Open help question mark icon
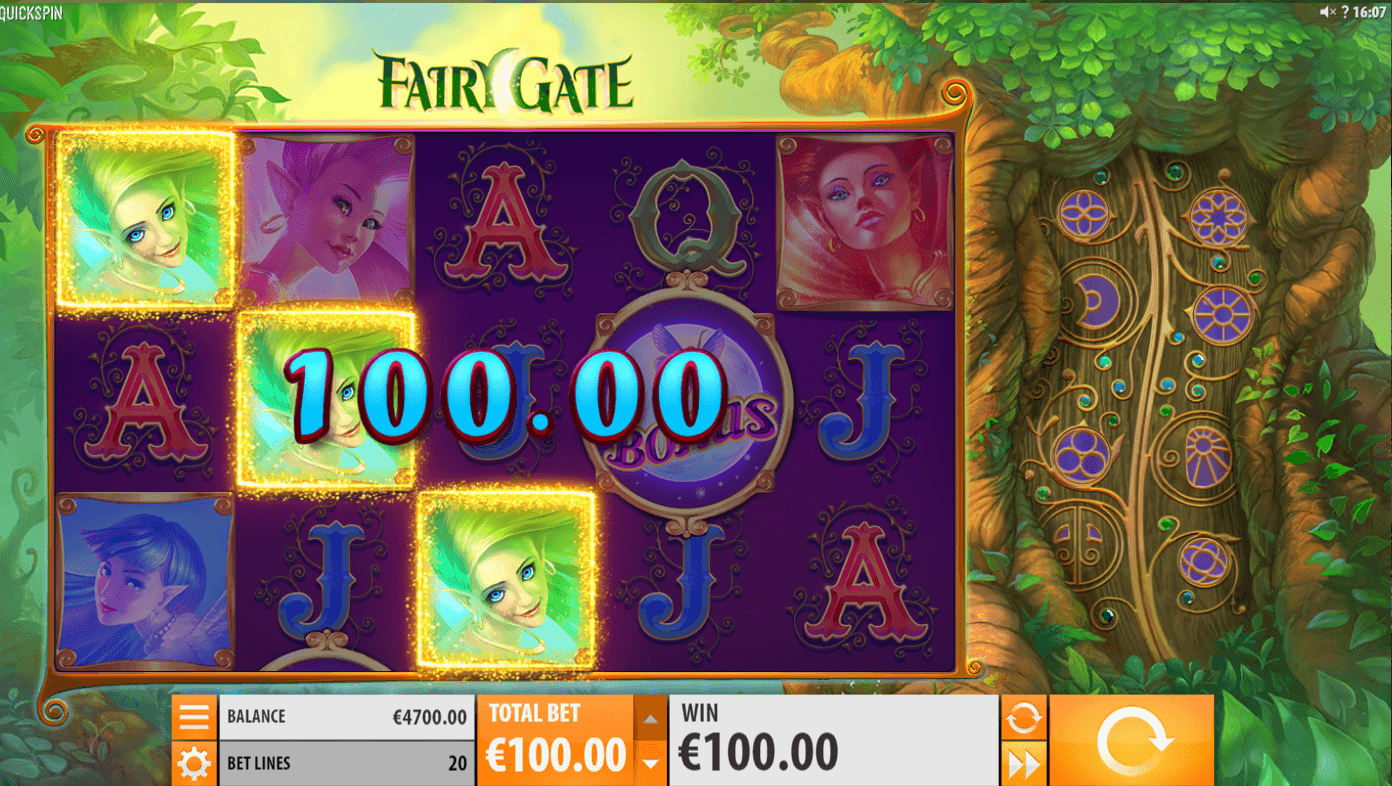 1345,12
